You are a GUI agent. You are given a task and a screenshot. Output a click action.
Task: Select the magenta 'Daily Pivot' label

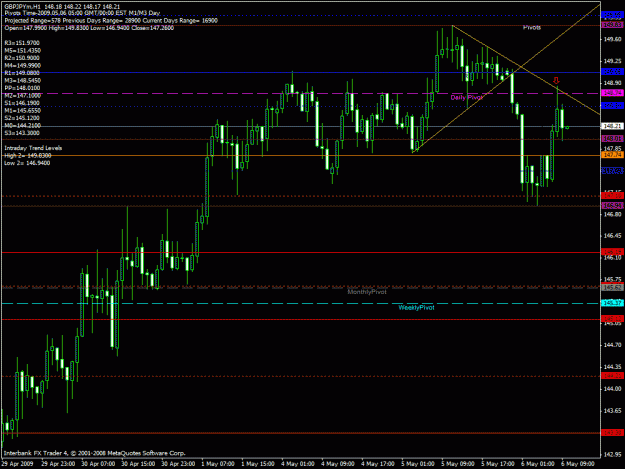(x=466, y=98)
